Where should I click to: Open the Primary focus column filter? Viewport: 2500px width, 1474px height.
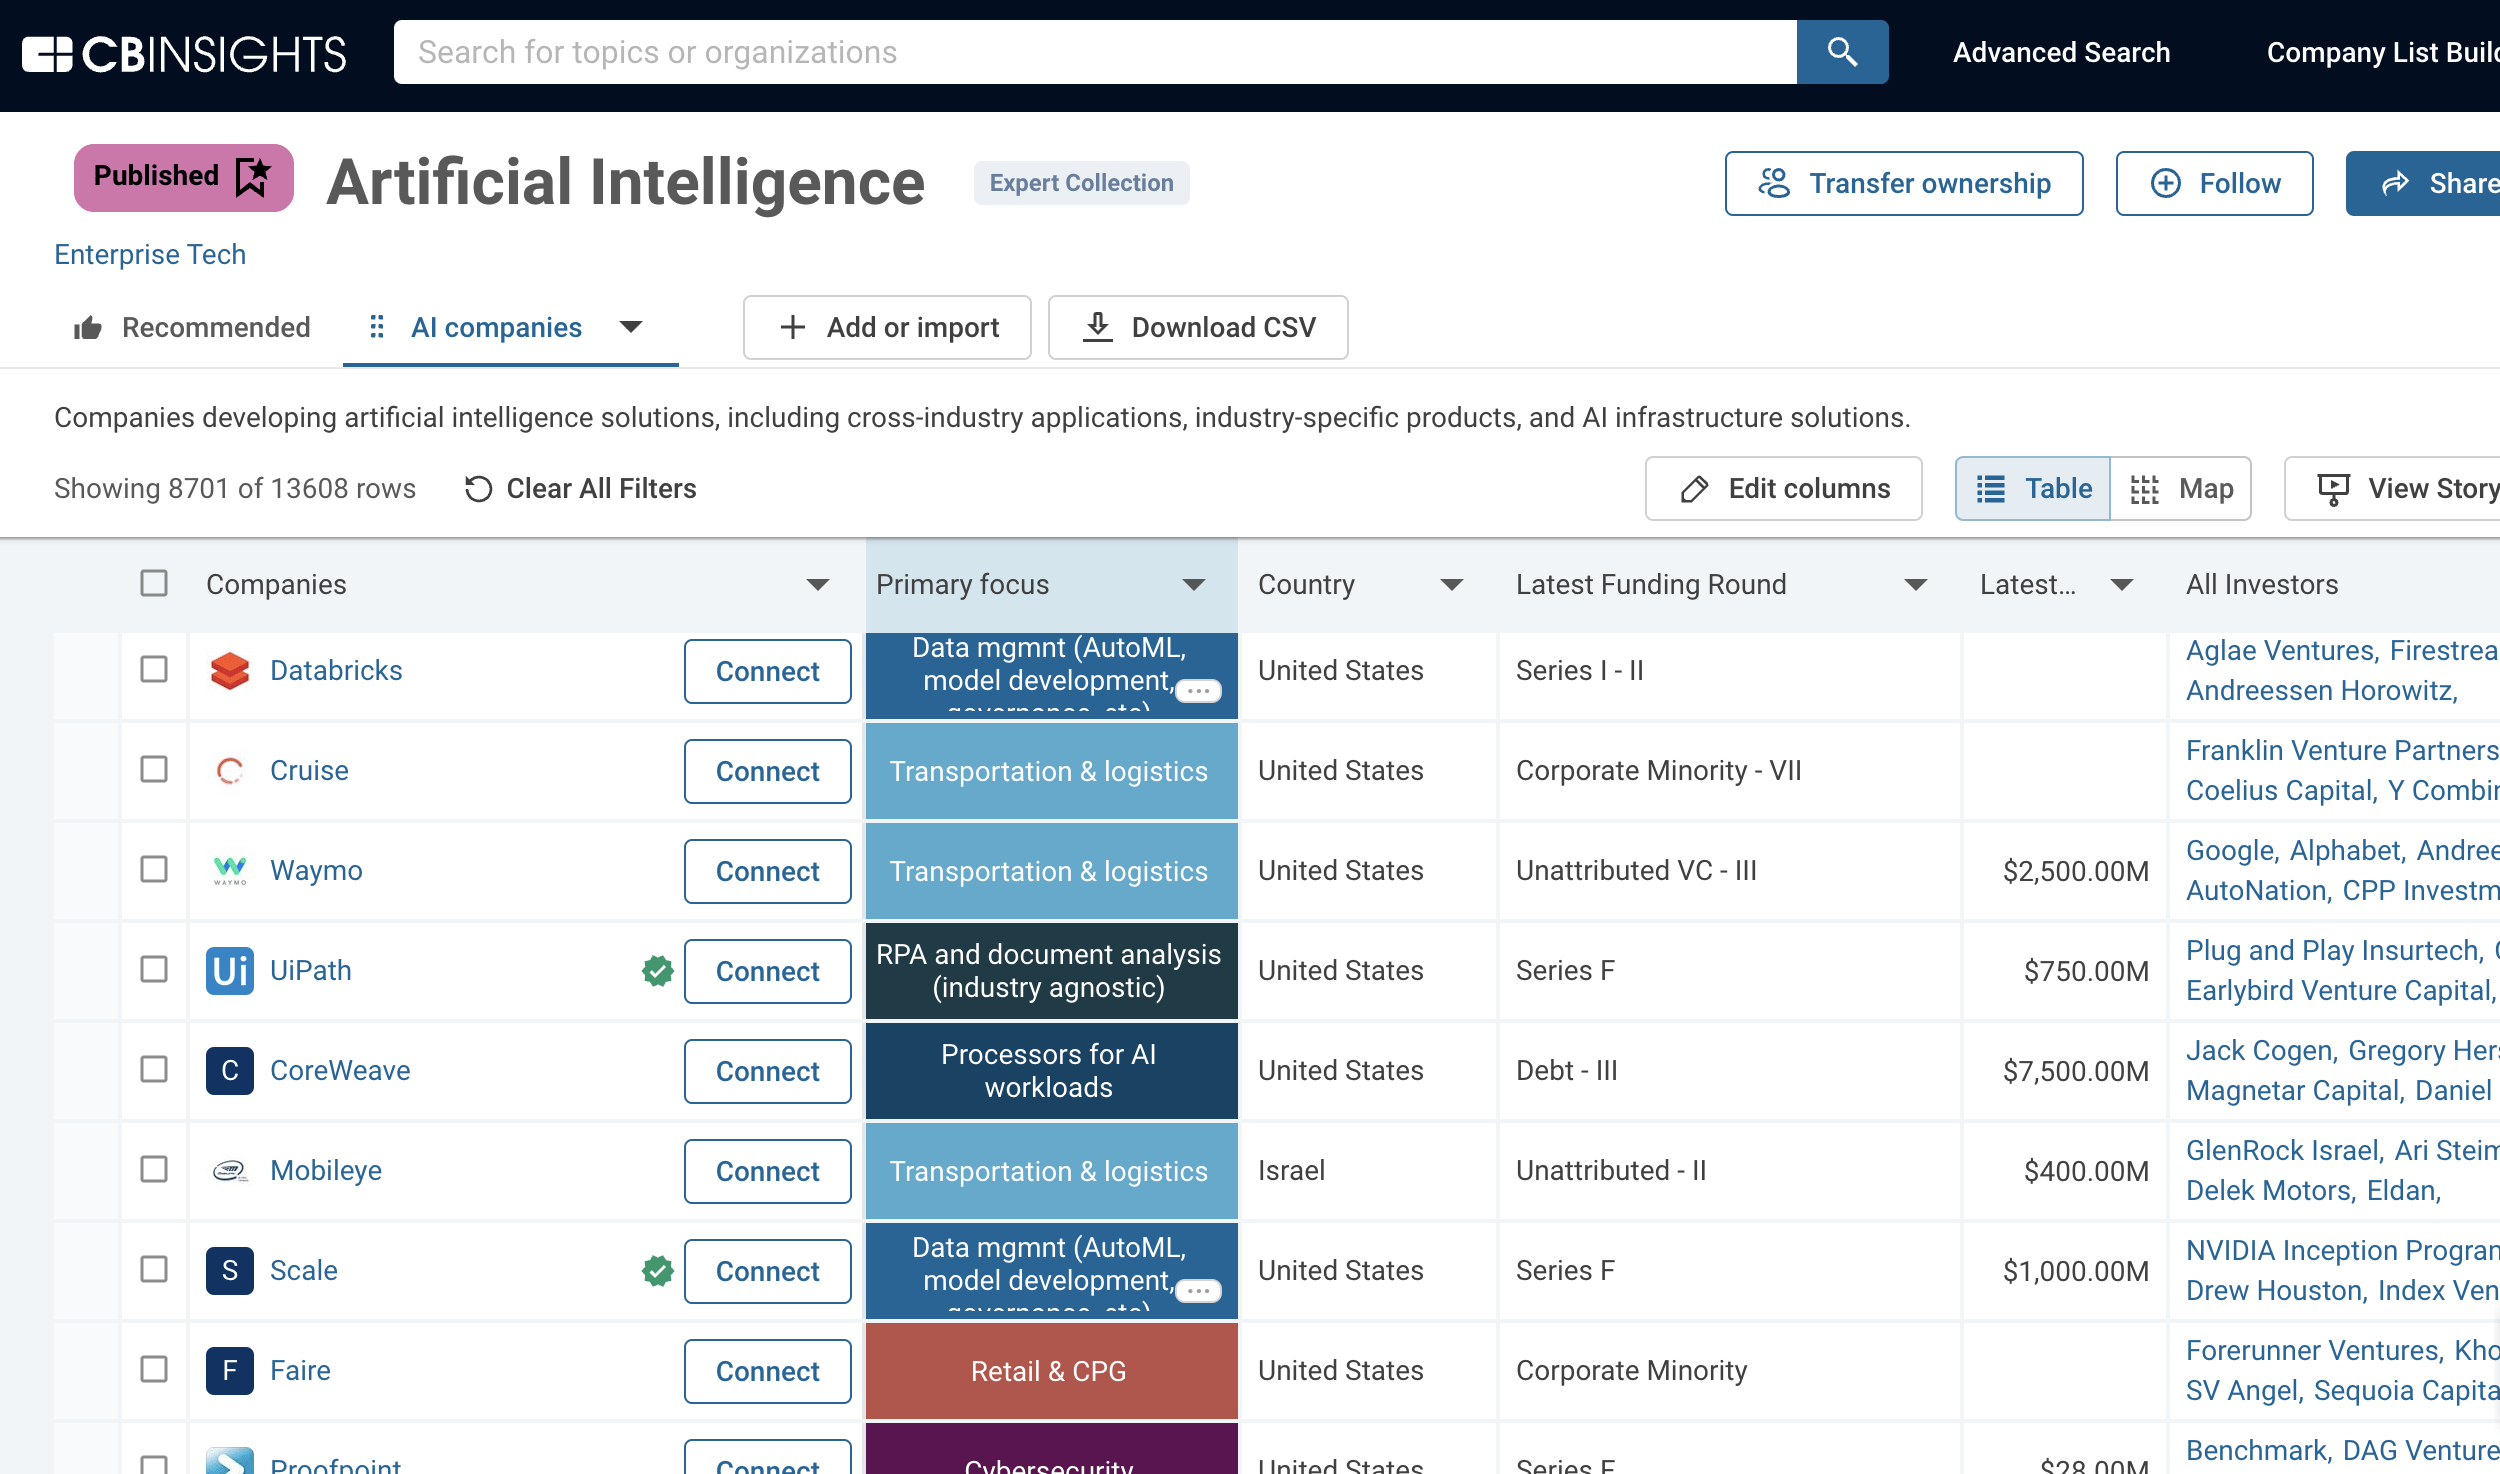(x=1194, y=584)
